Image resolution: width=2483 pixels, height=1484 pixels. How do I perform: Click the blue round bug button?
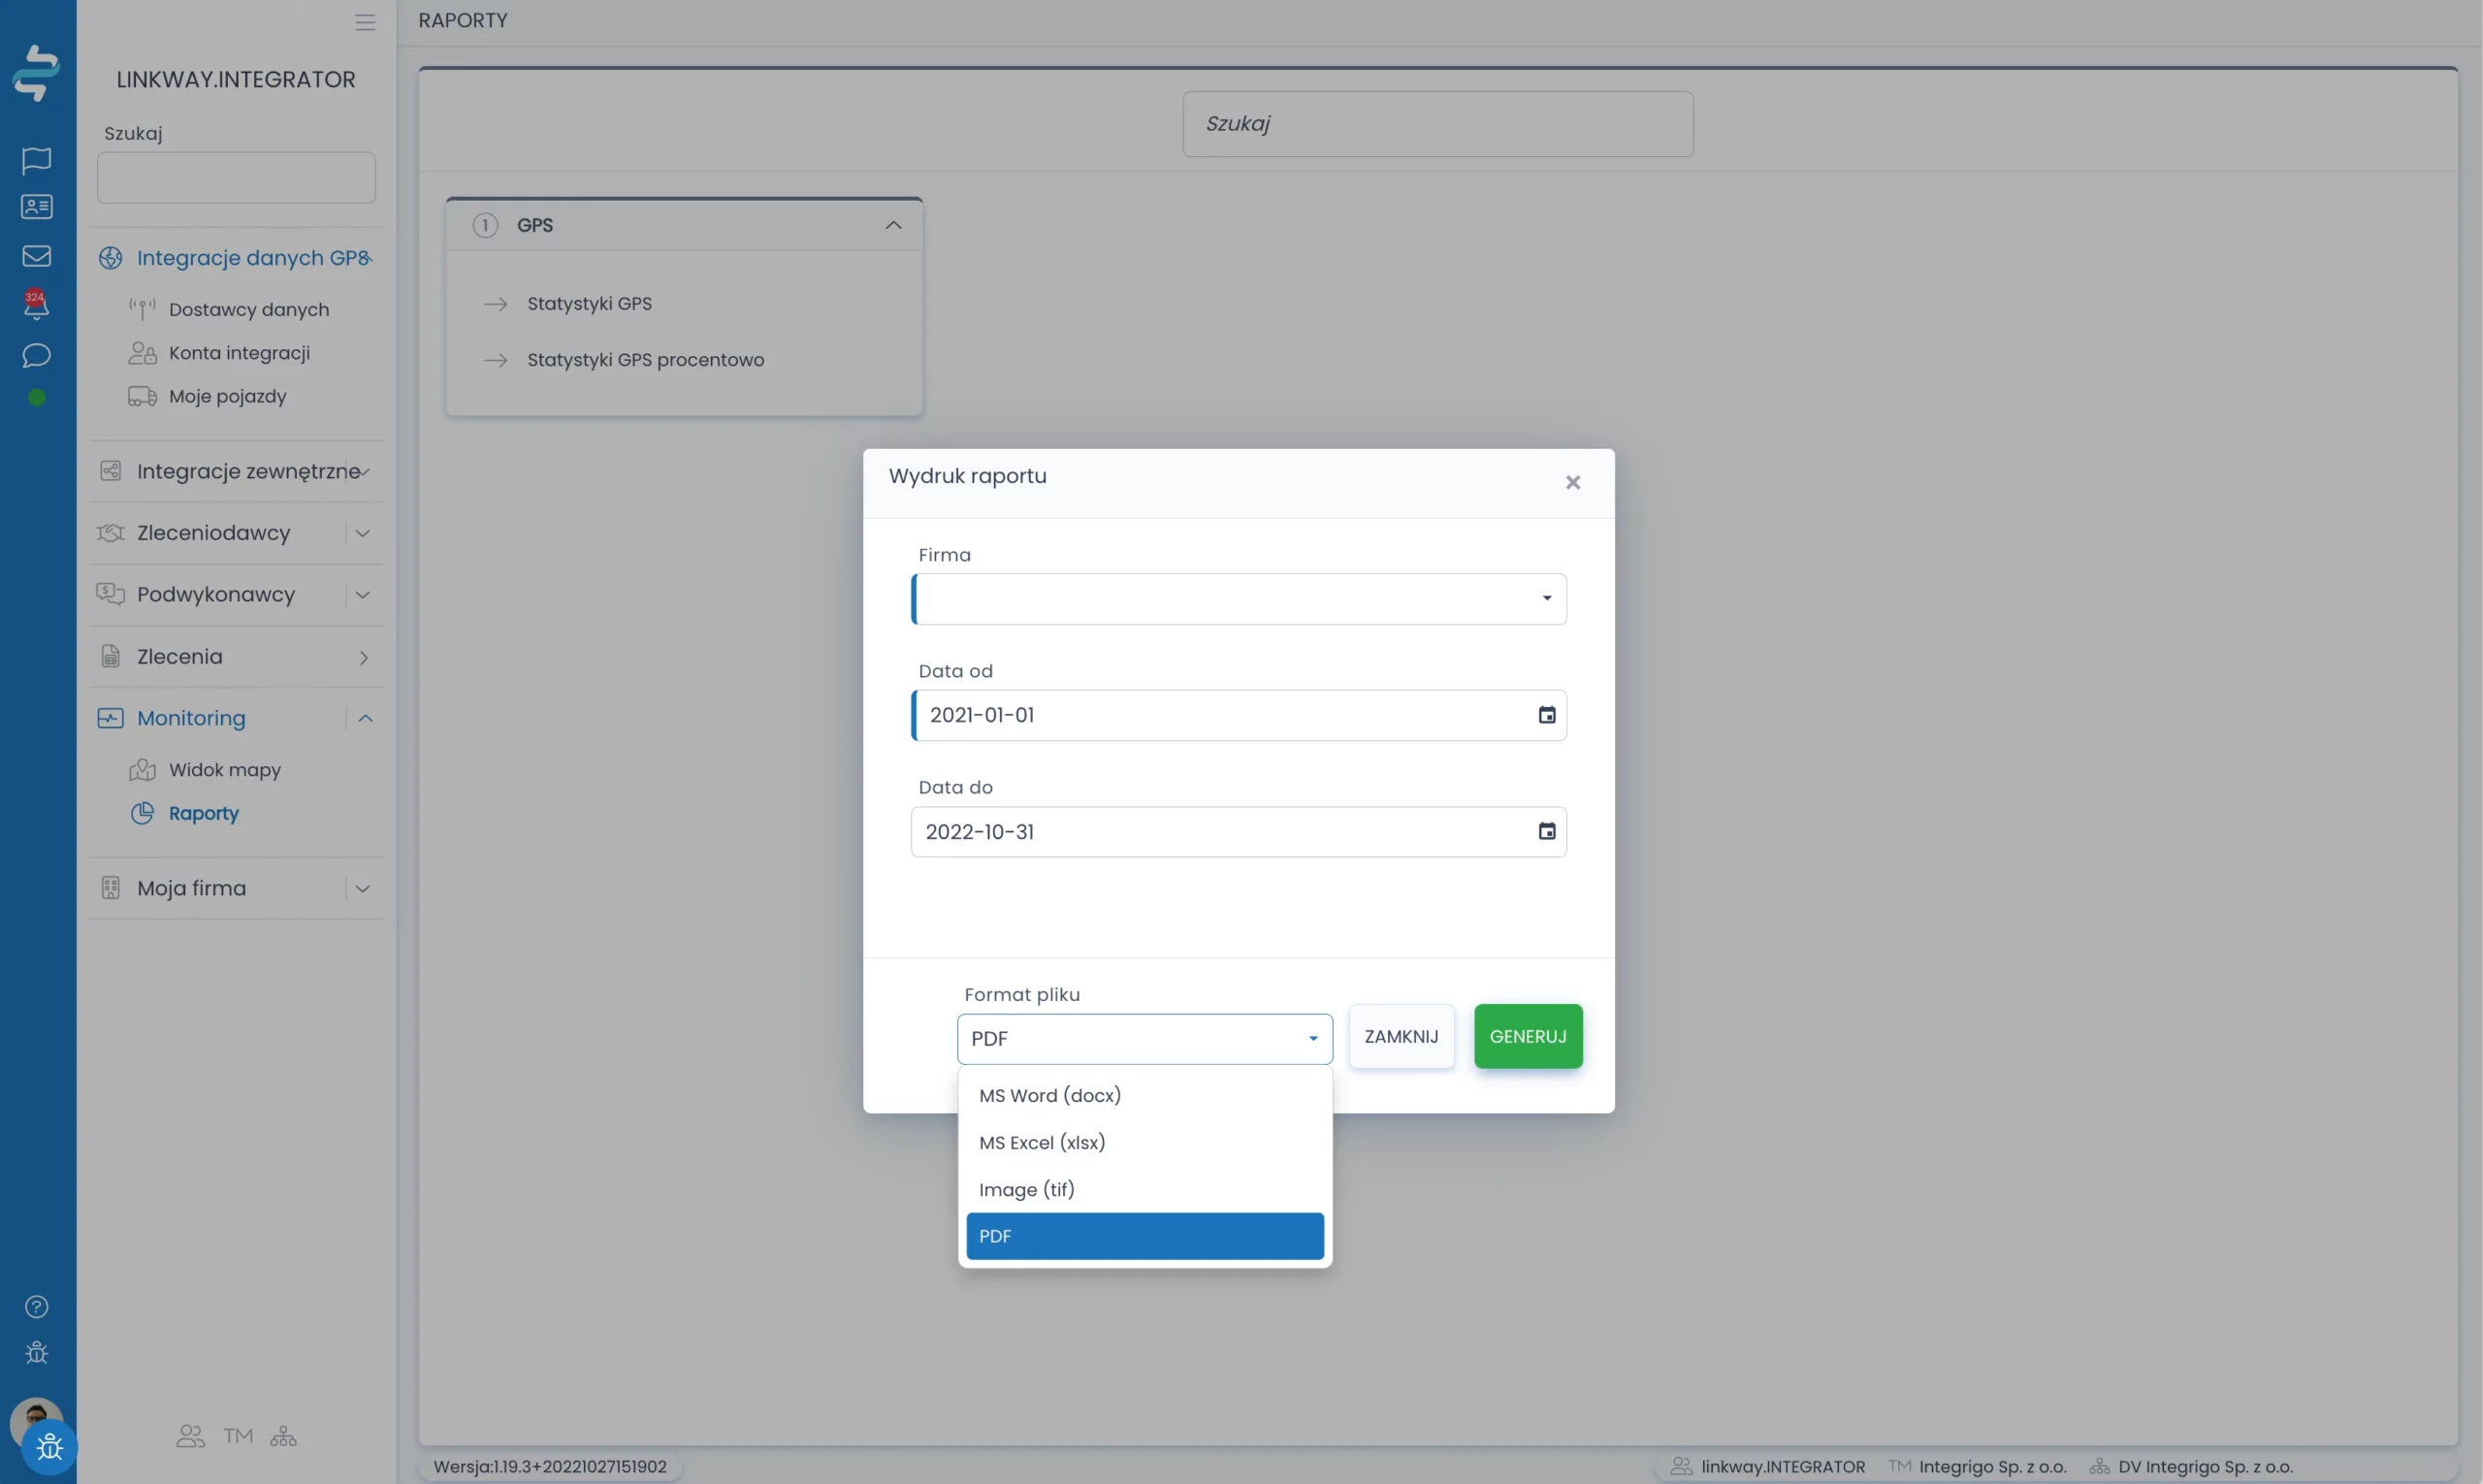click(49, 1447)
